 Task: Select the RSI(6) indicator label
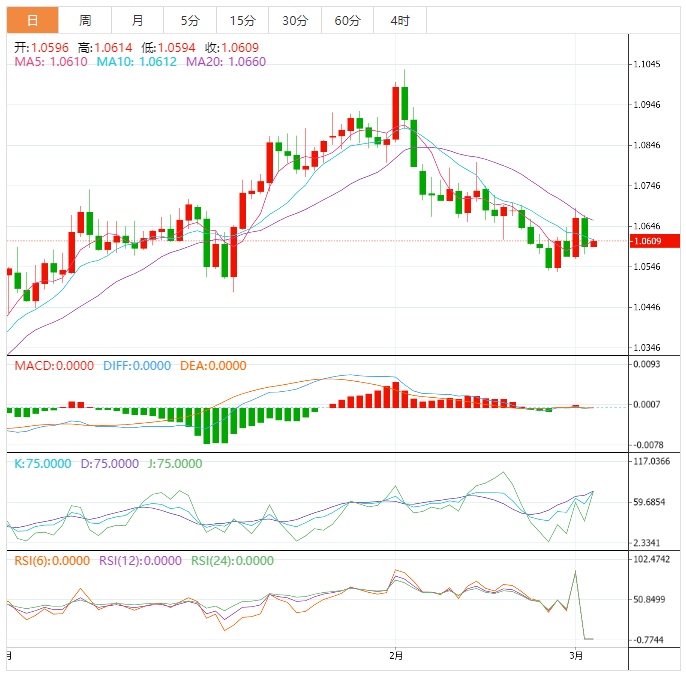pyautogui.click(x=52, y=561)
